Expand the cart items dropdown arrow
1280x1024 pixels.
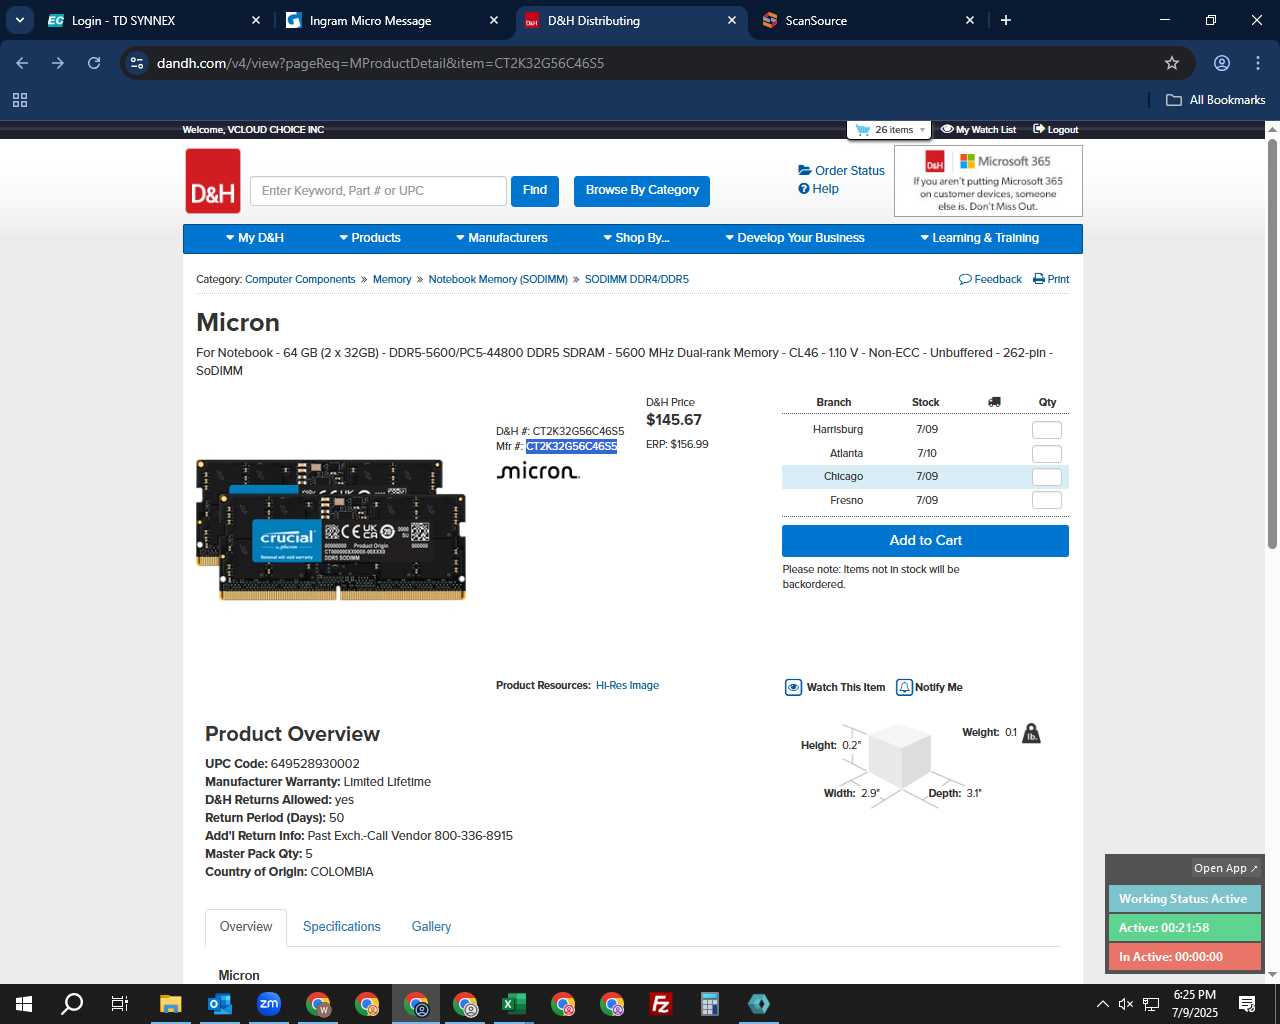click(x=922, y=130)
